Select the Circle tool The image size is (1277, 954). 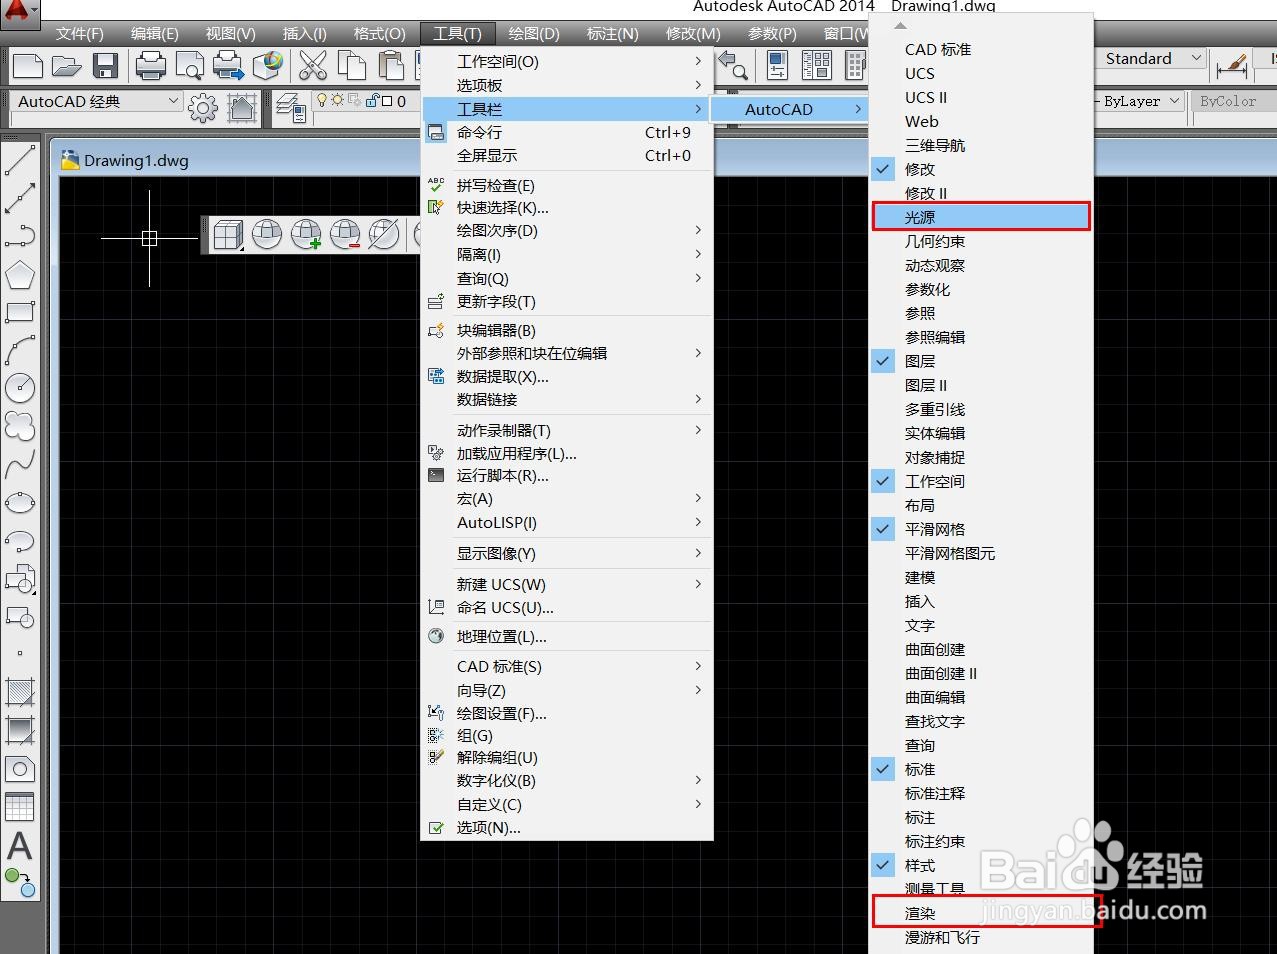(20, 388)
